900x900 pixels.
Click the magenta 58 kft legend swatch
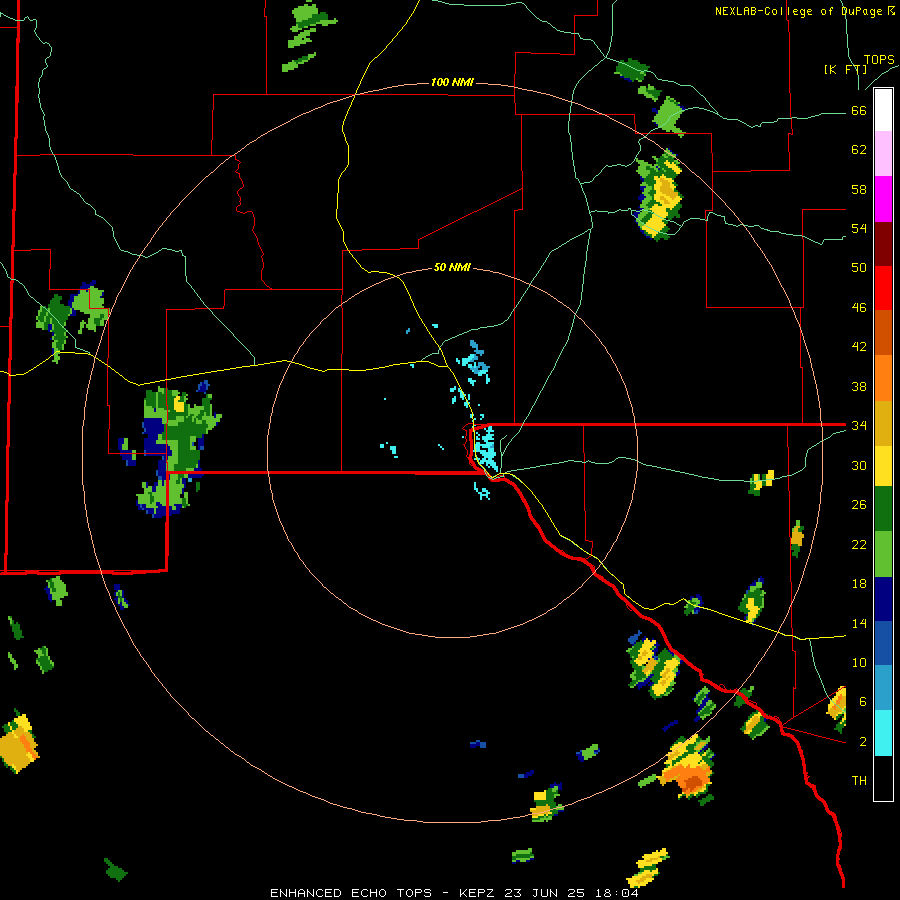click(x=883, y=199)
